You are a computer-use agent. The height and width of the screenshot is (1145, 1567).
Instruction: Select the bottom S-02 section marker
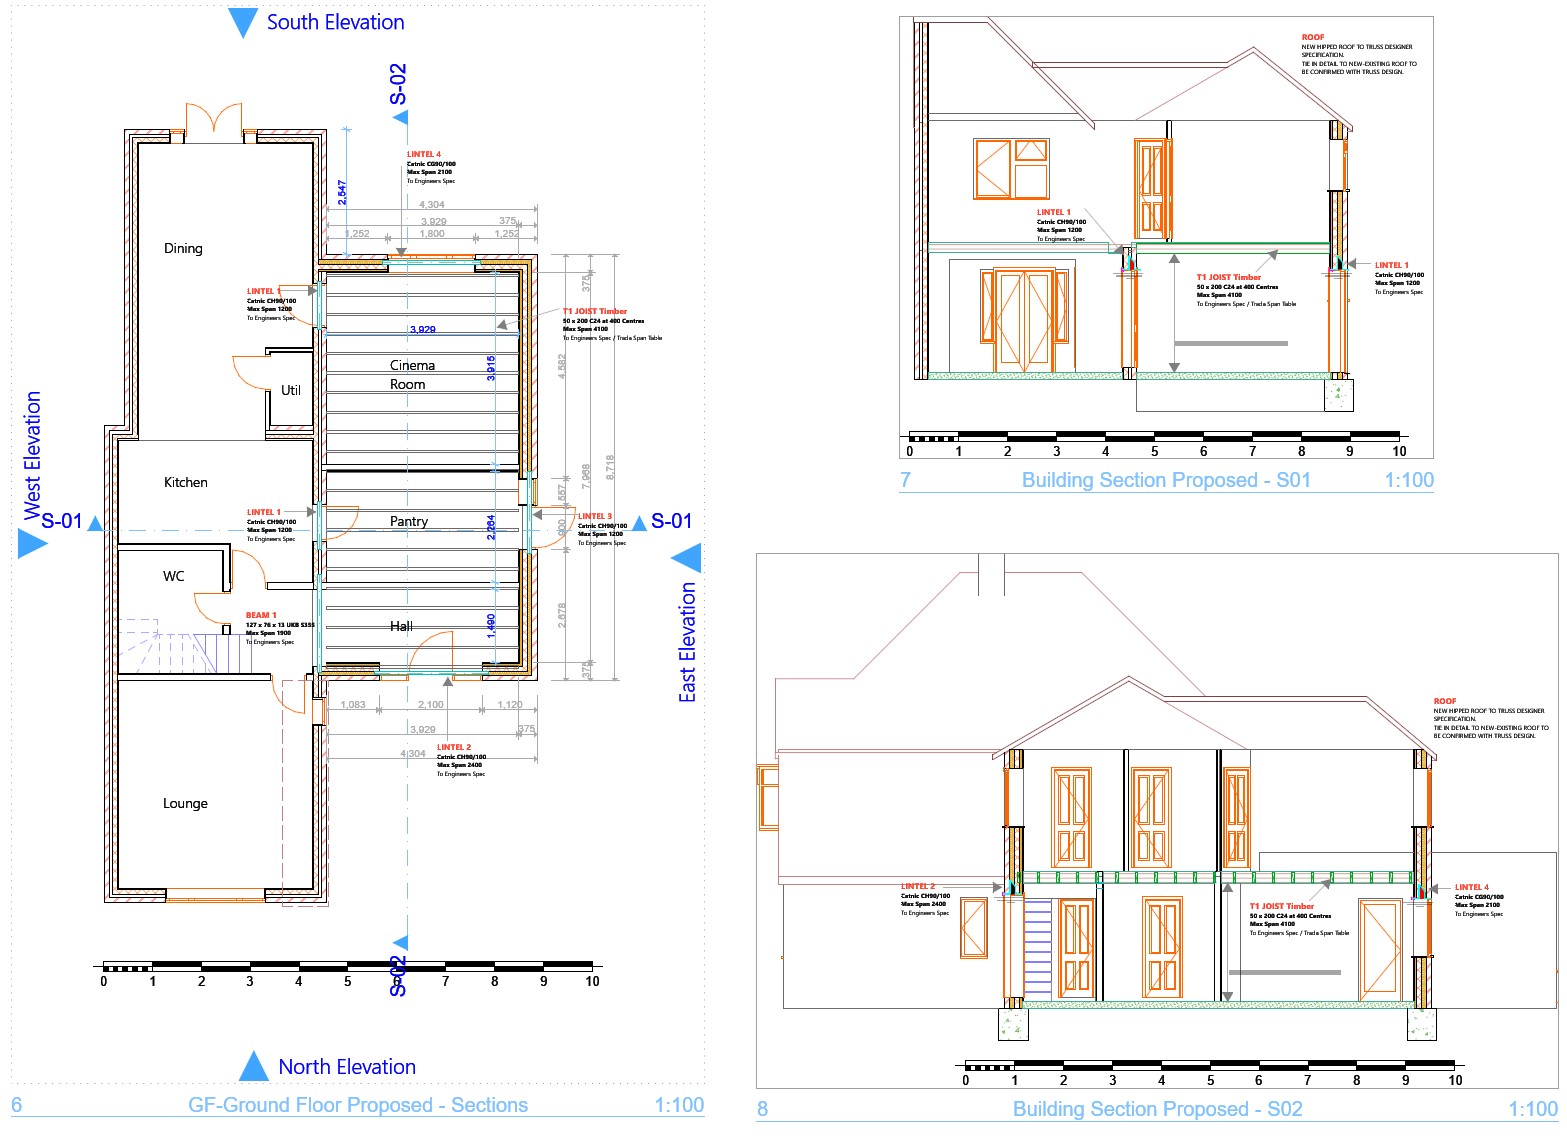click(x=398, y=975)
